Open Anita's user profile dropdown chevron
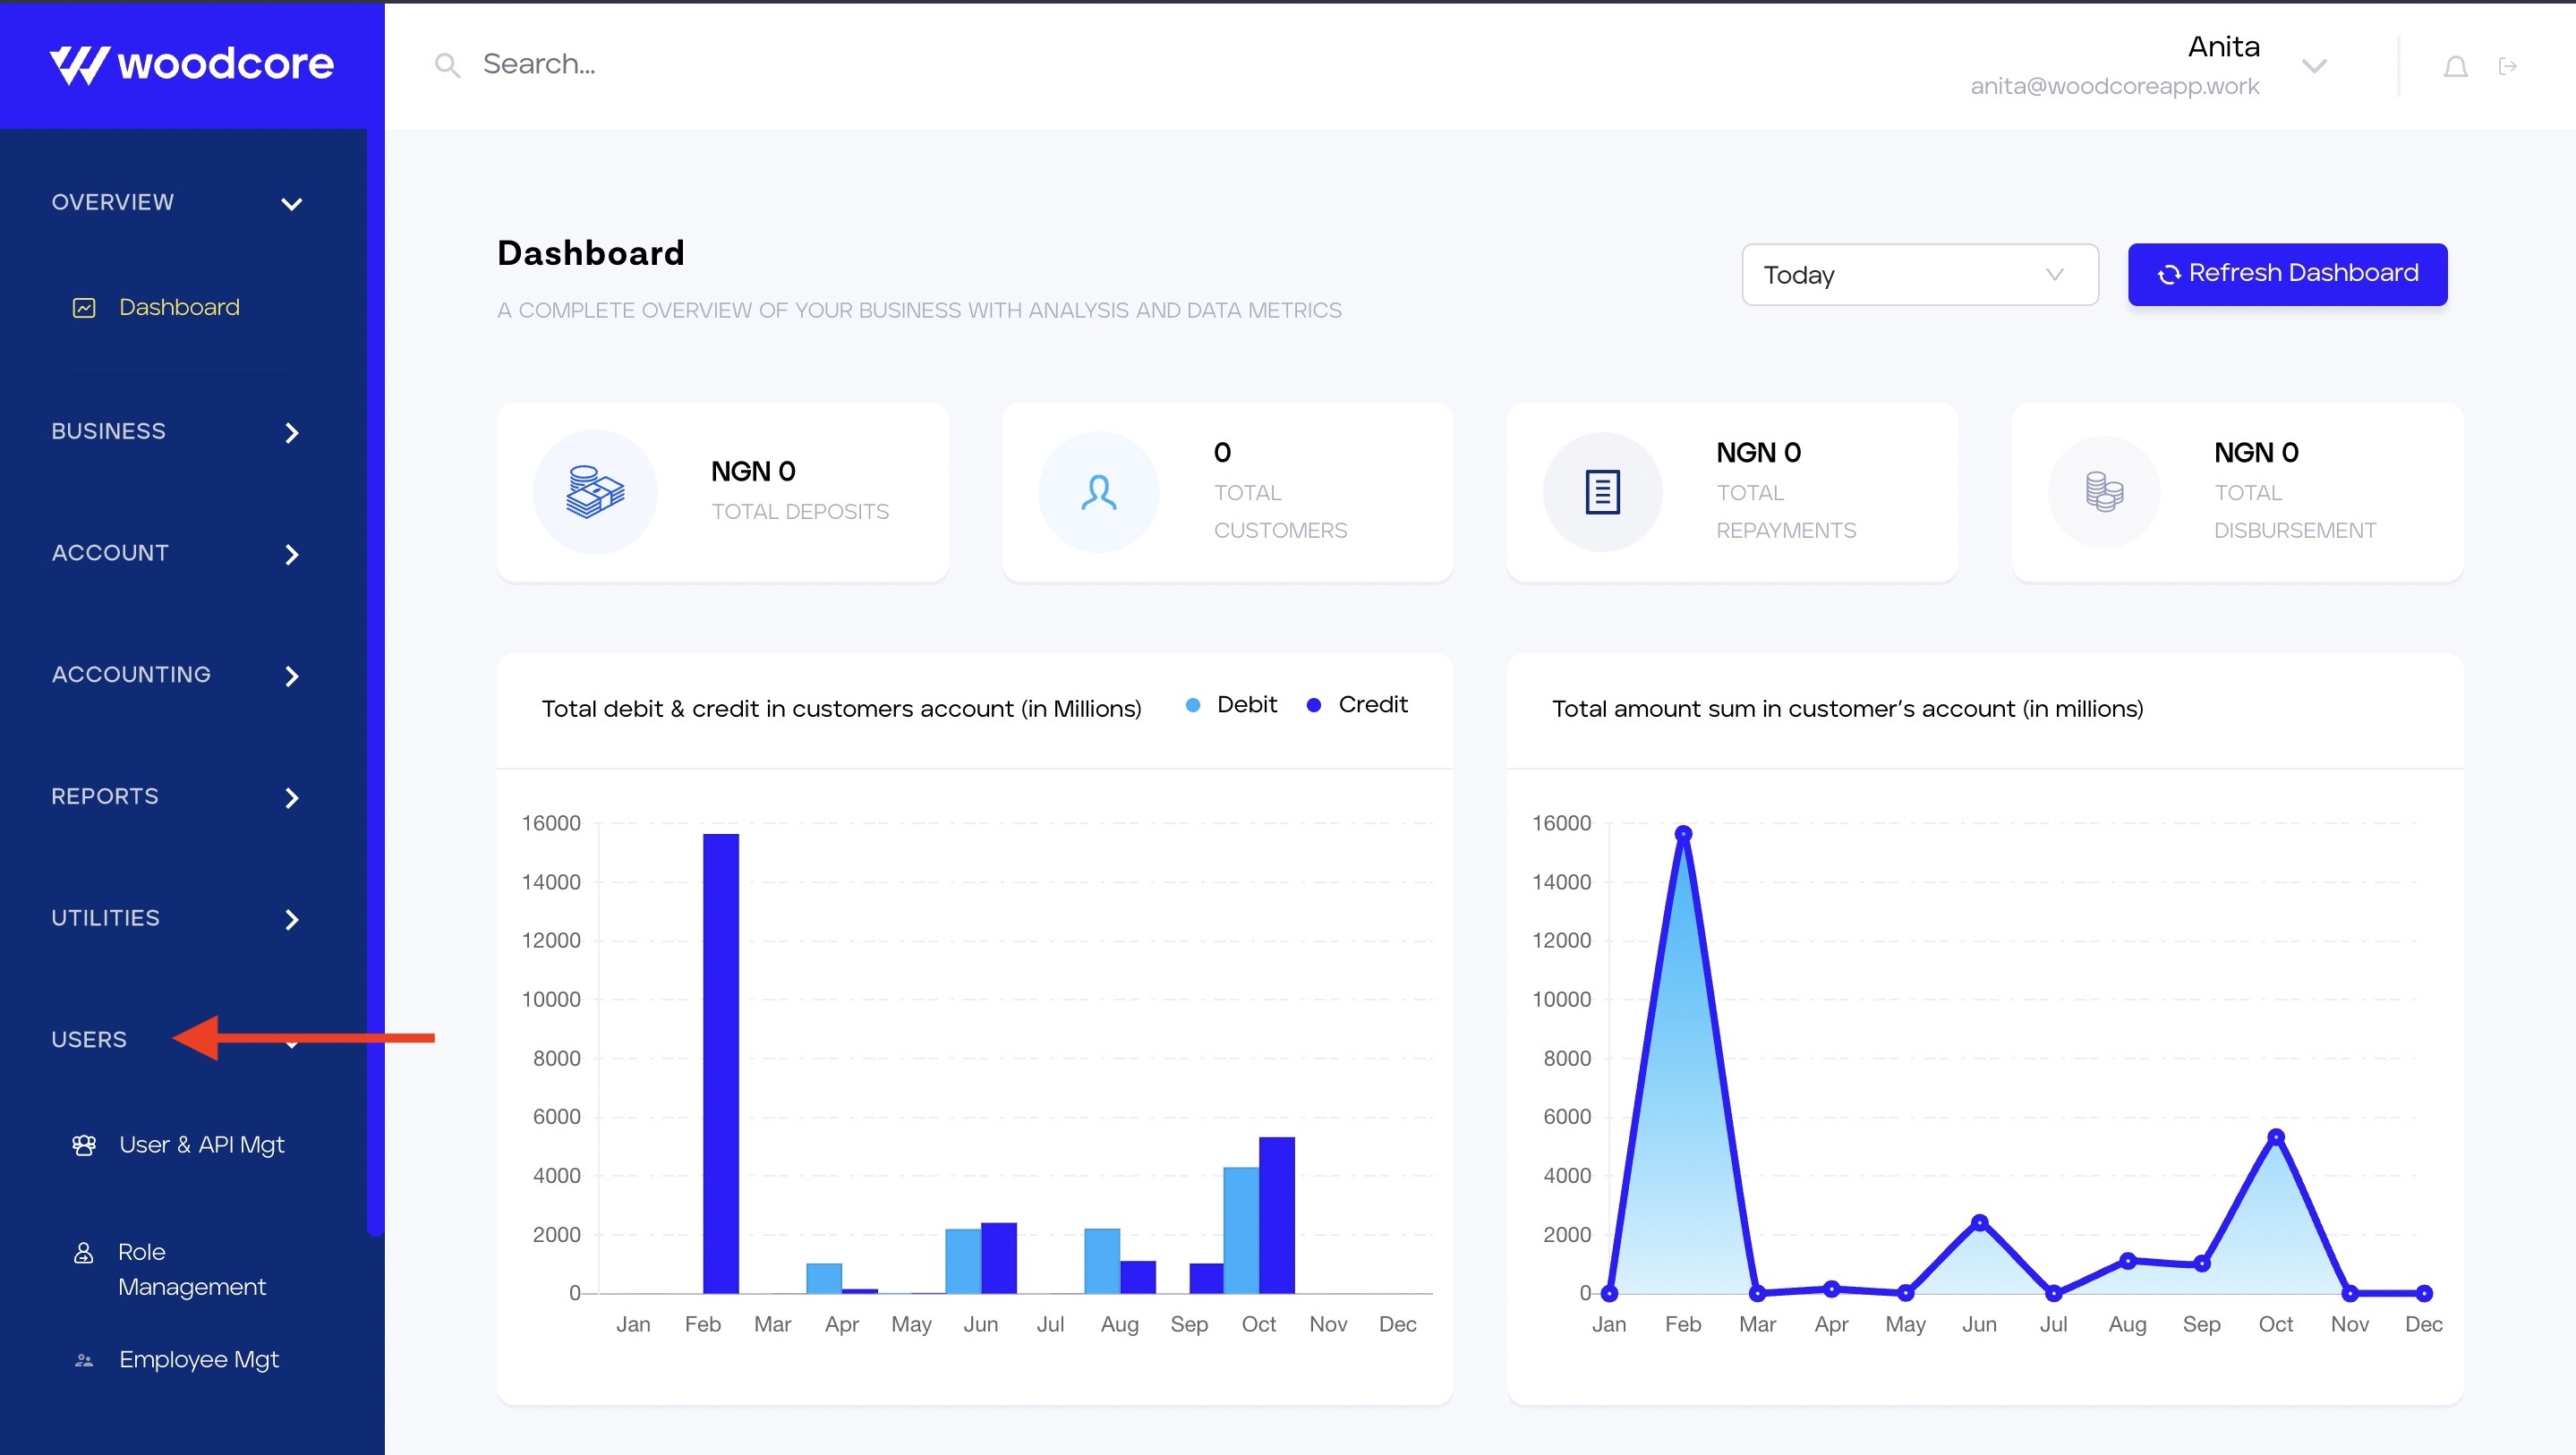 click(x=2314, y=67)
